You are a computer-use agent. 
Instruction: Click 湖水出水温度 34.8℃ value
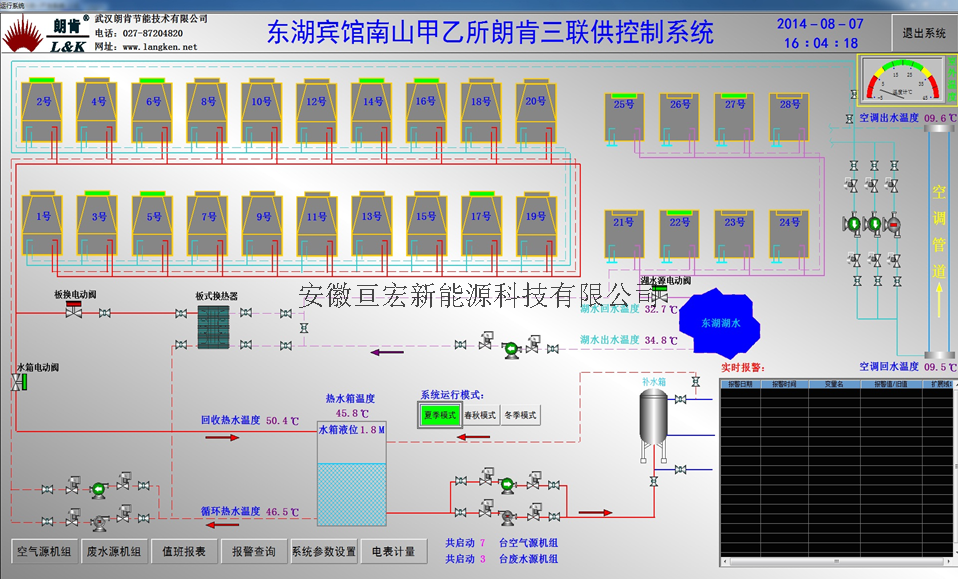click(x=661, y=340)
